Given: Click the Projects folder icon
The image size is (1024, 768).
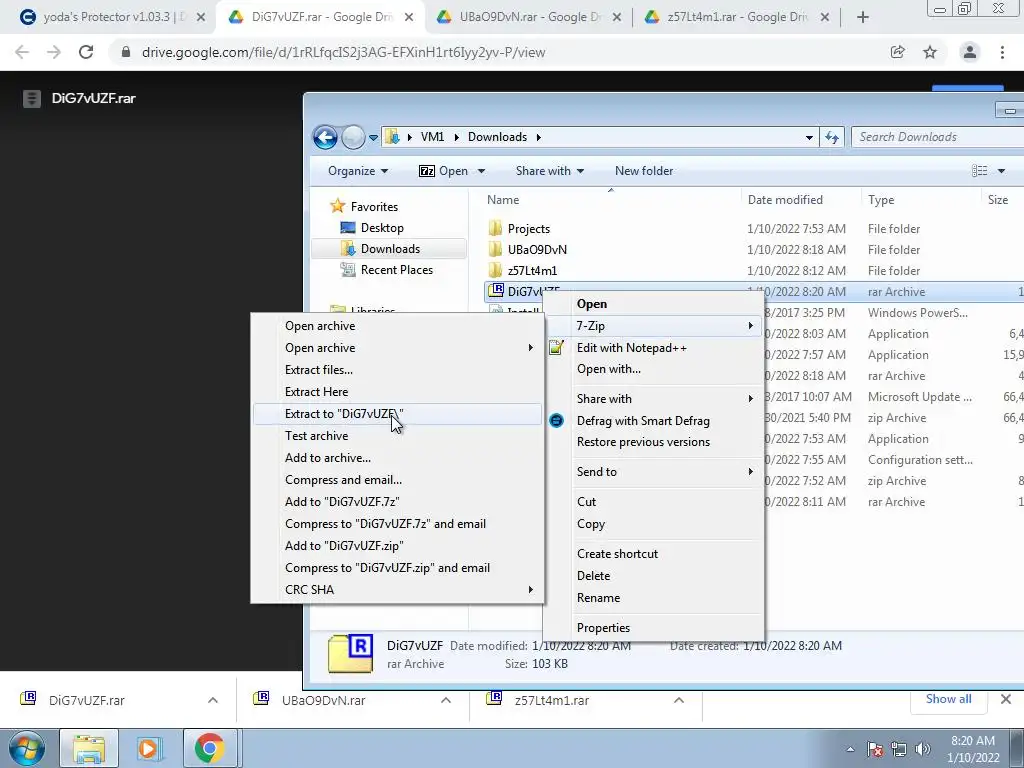Looking at the screenshot, I should (x=496, y=229).
